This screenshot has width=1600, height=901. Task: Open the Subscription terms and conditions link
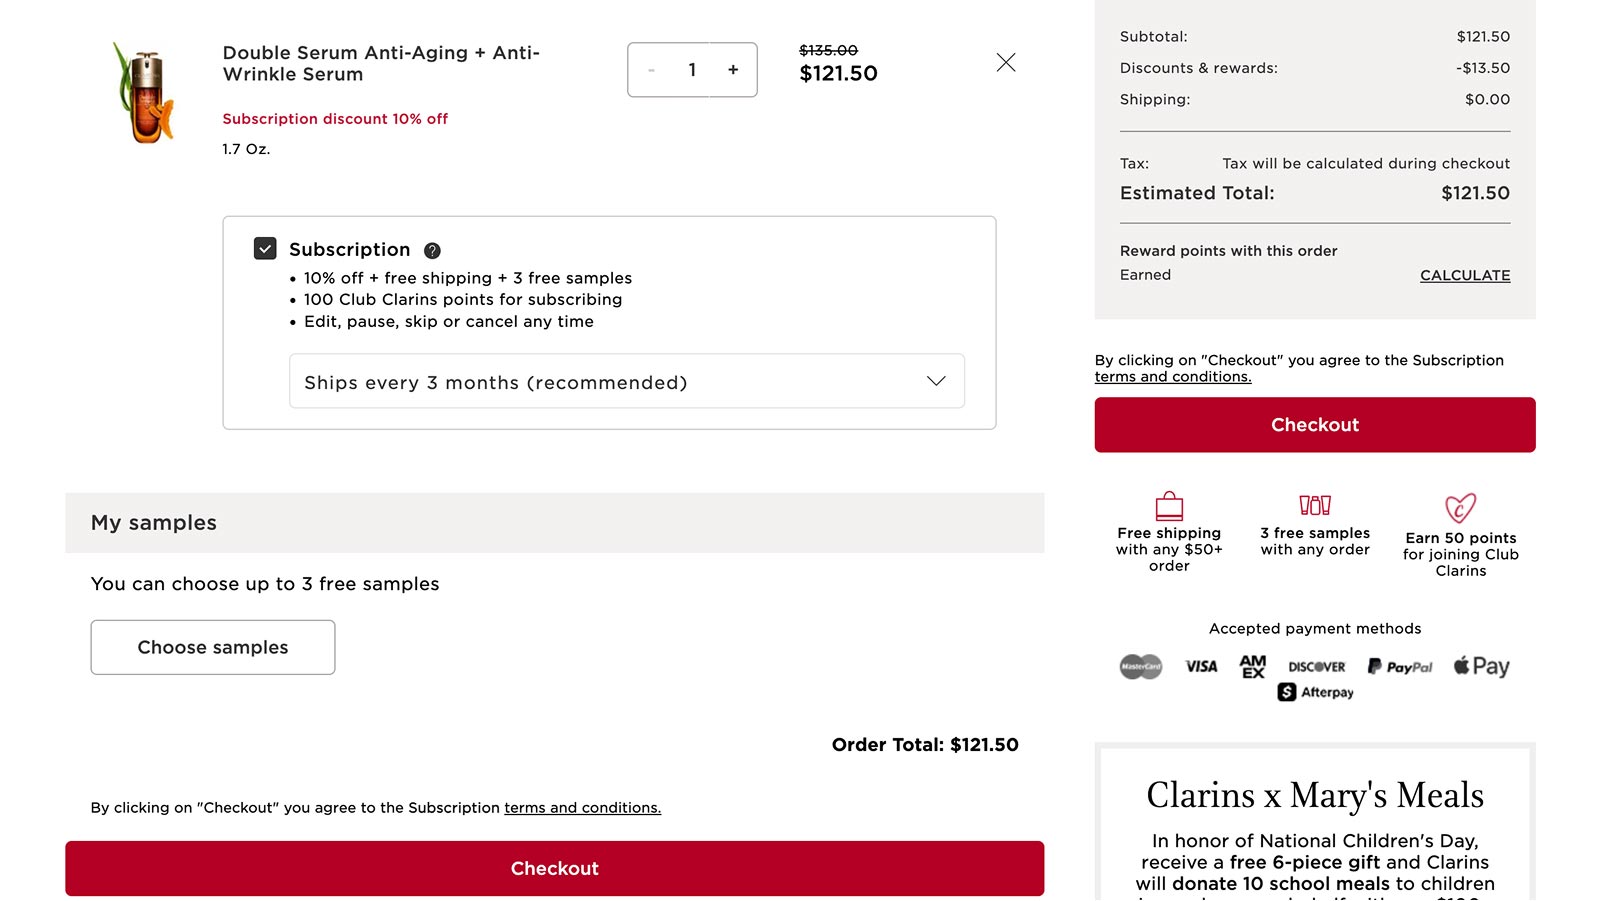1172,376
